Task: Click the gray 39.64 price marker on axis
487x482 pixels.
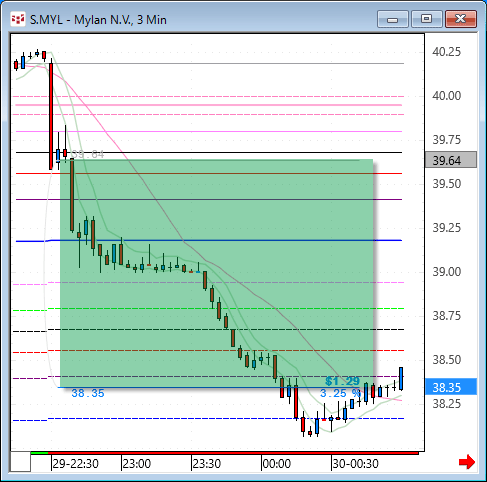Action: point(451,160)
